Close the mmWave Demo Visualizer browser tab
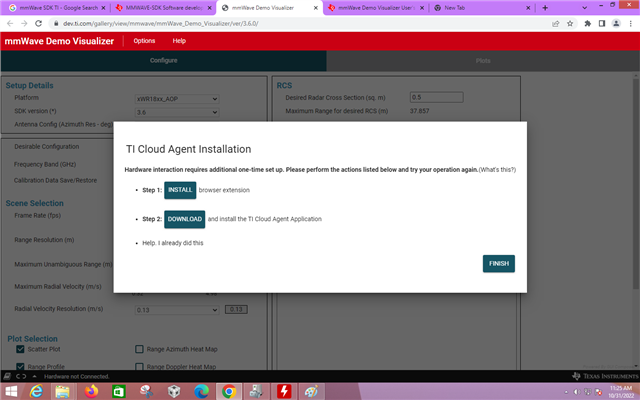640x400 pixels. pyautogui.click(x=316, y=8)
